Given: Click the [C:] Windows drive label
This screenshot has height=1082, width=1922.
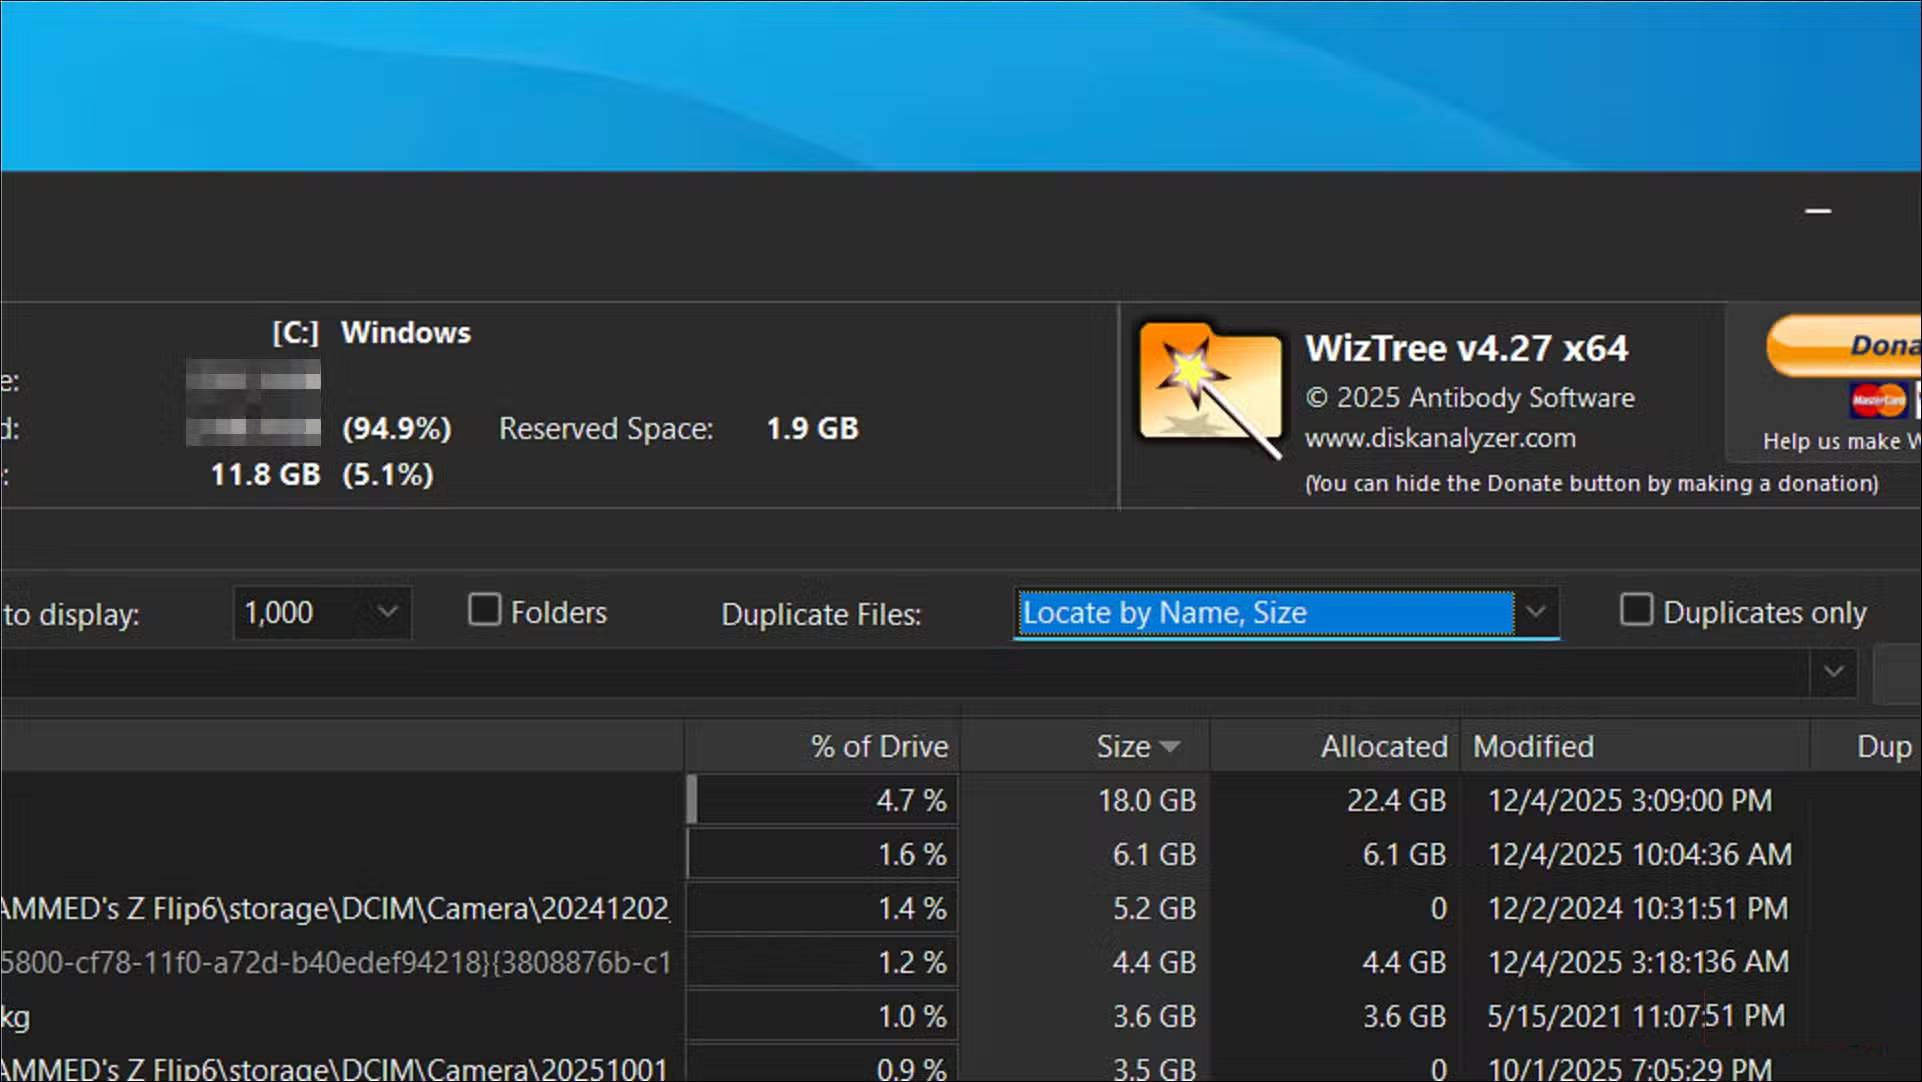Looking at the screenshot, I should [370, 333].
